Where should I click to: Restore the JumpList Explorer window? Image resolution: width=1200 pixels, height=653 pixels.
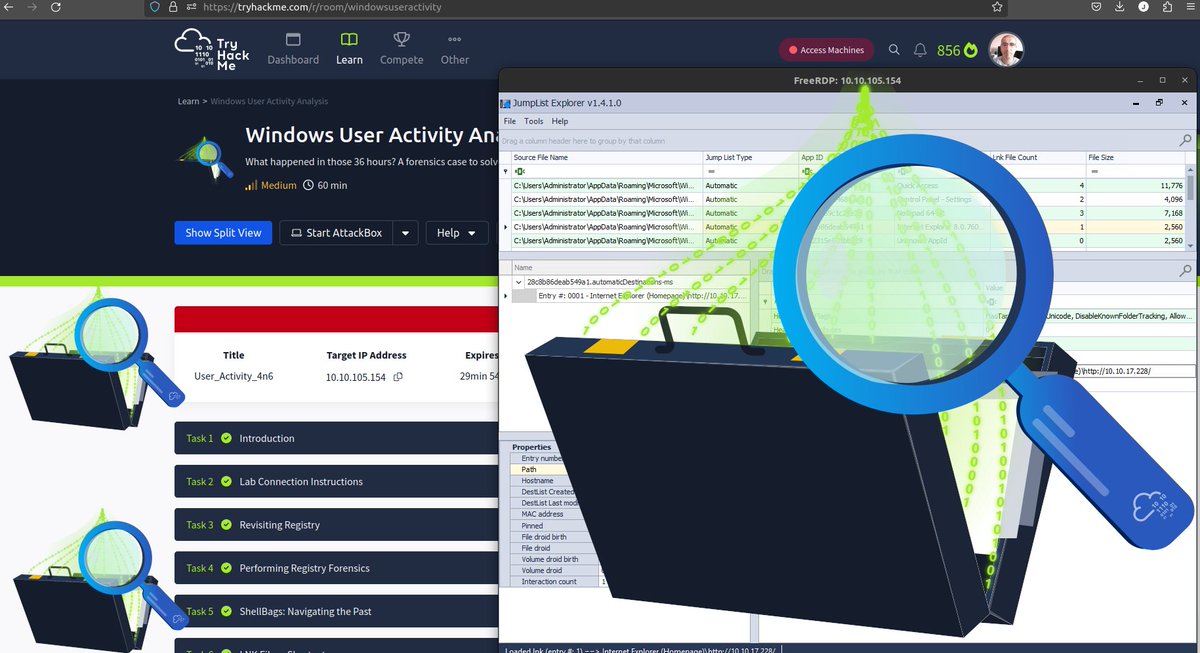pyautogui.click(x=1158, y=103)
